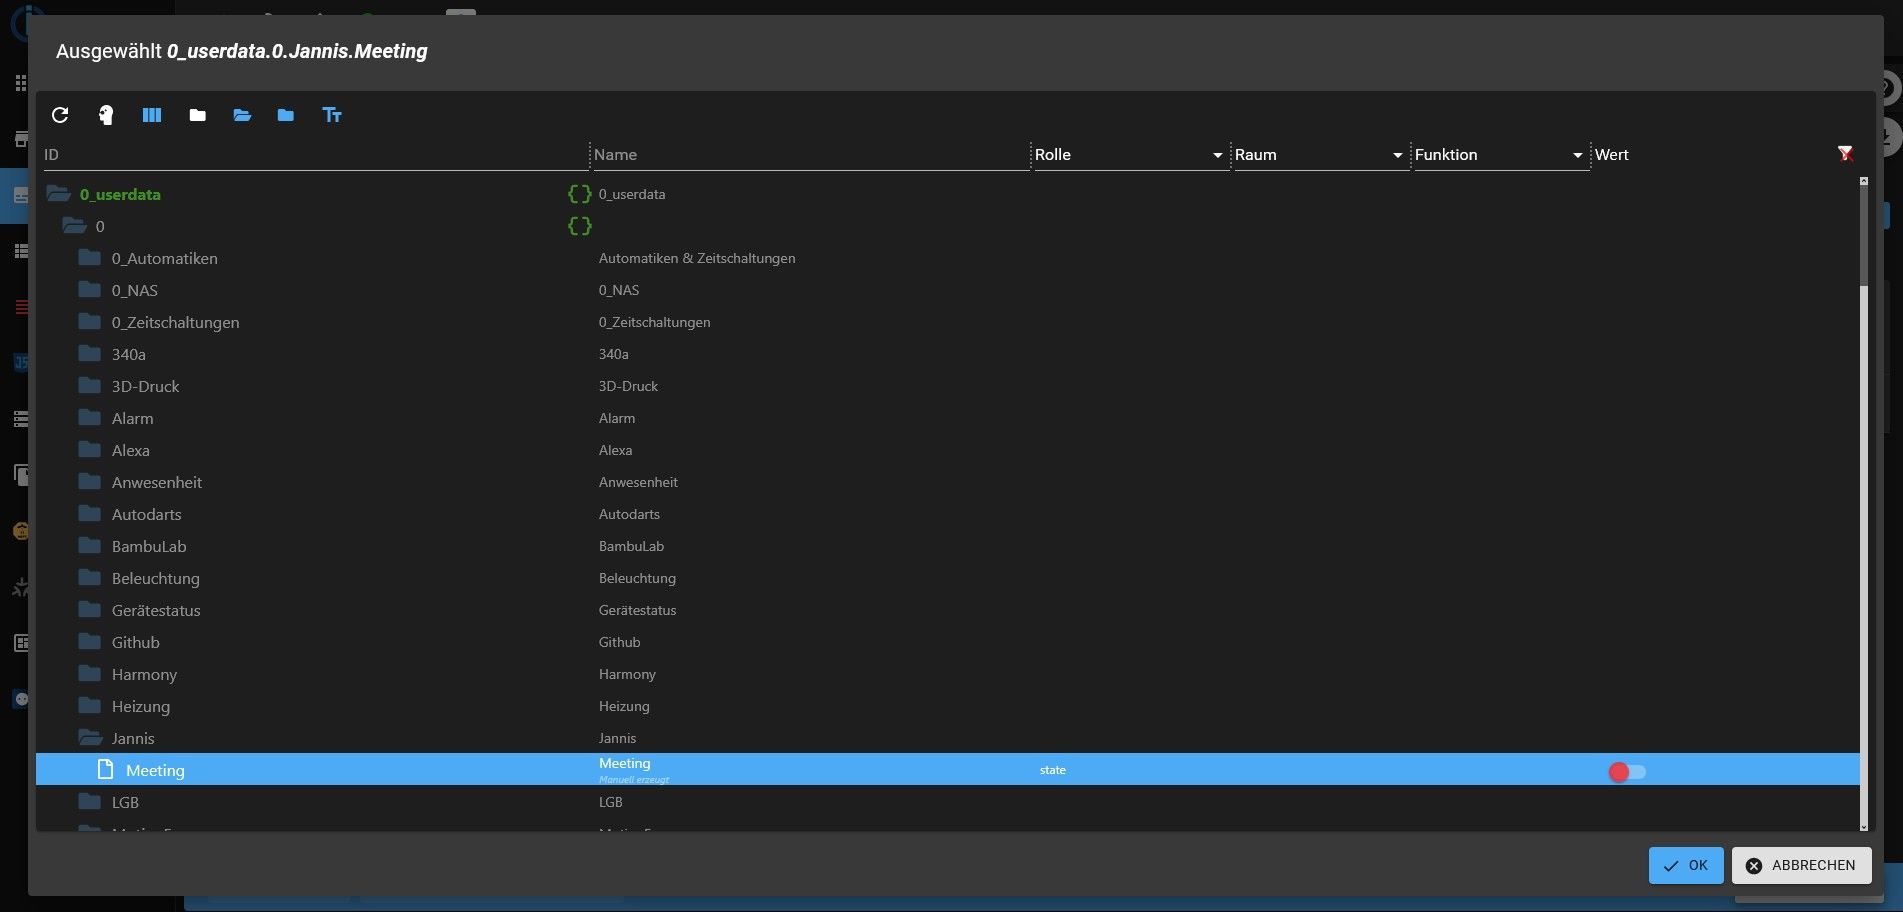The image size is (1903, 912).
Task: Collapse the 0_userdata root folder
Action: (x=59, y=194)
